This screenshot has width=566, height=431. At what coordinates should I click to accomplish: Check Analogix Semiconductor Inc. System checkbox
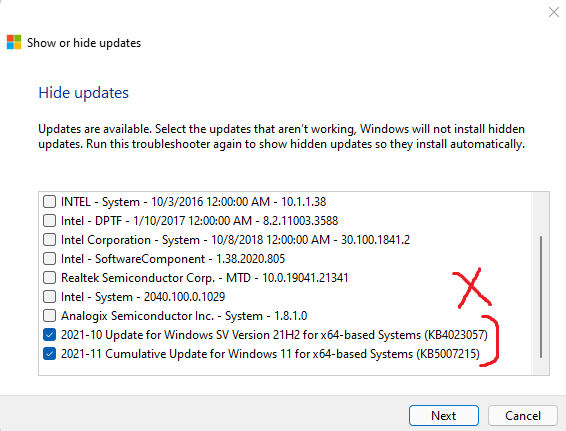[49, 316]
